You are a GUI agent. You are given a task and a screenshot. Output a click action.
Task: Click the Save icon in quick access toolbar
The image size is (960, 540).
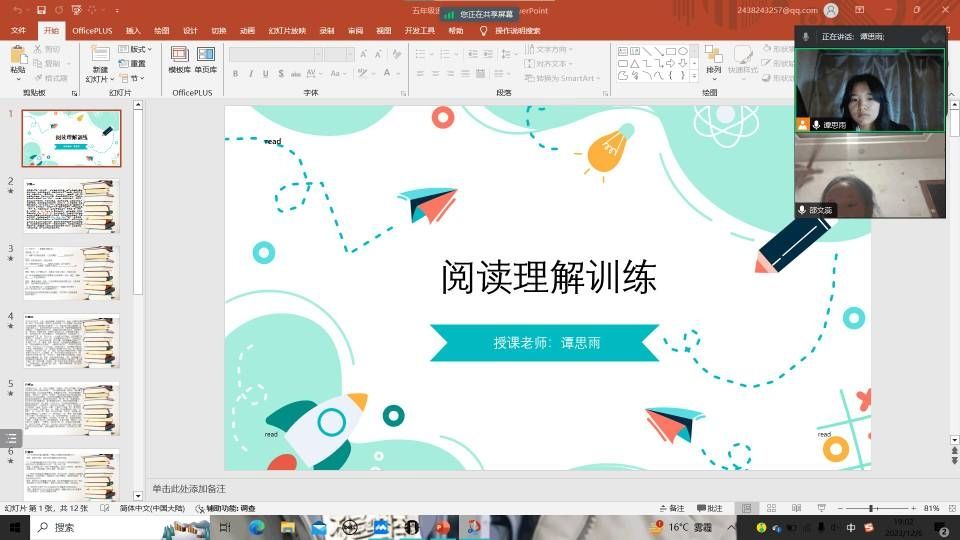[42, 10]
